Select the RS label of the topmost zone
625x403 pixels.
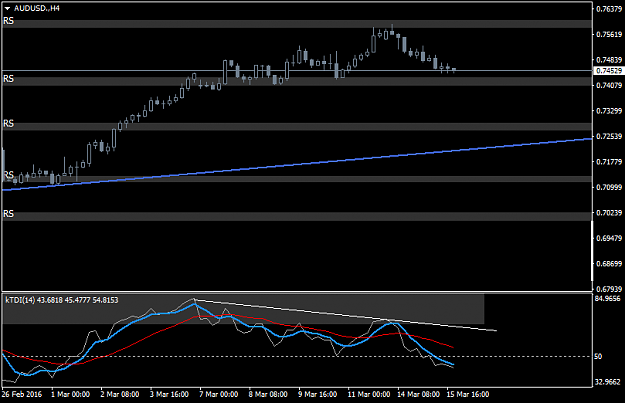pyautogui.click(x=8, y=21)
